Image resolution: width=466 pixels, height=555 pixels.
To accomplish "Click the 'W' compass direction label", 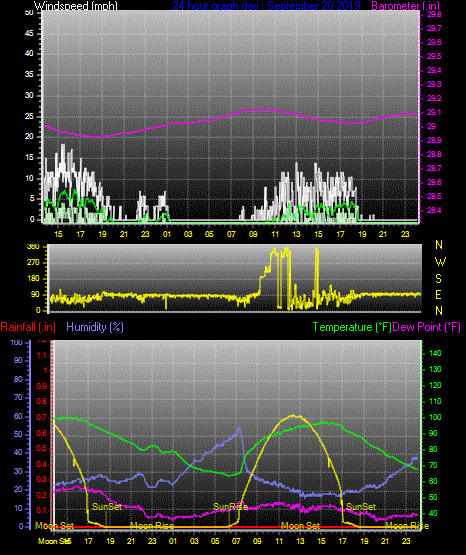I will [440, 262].
